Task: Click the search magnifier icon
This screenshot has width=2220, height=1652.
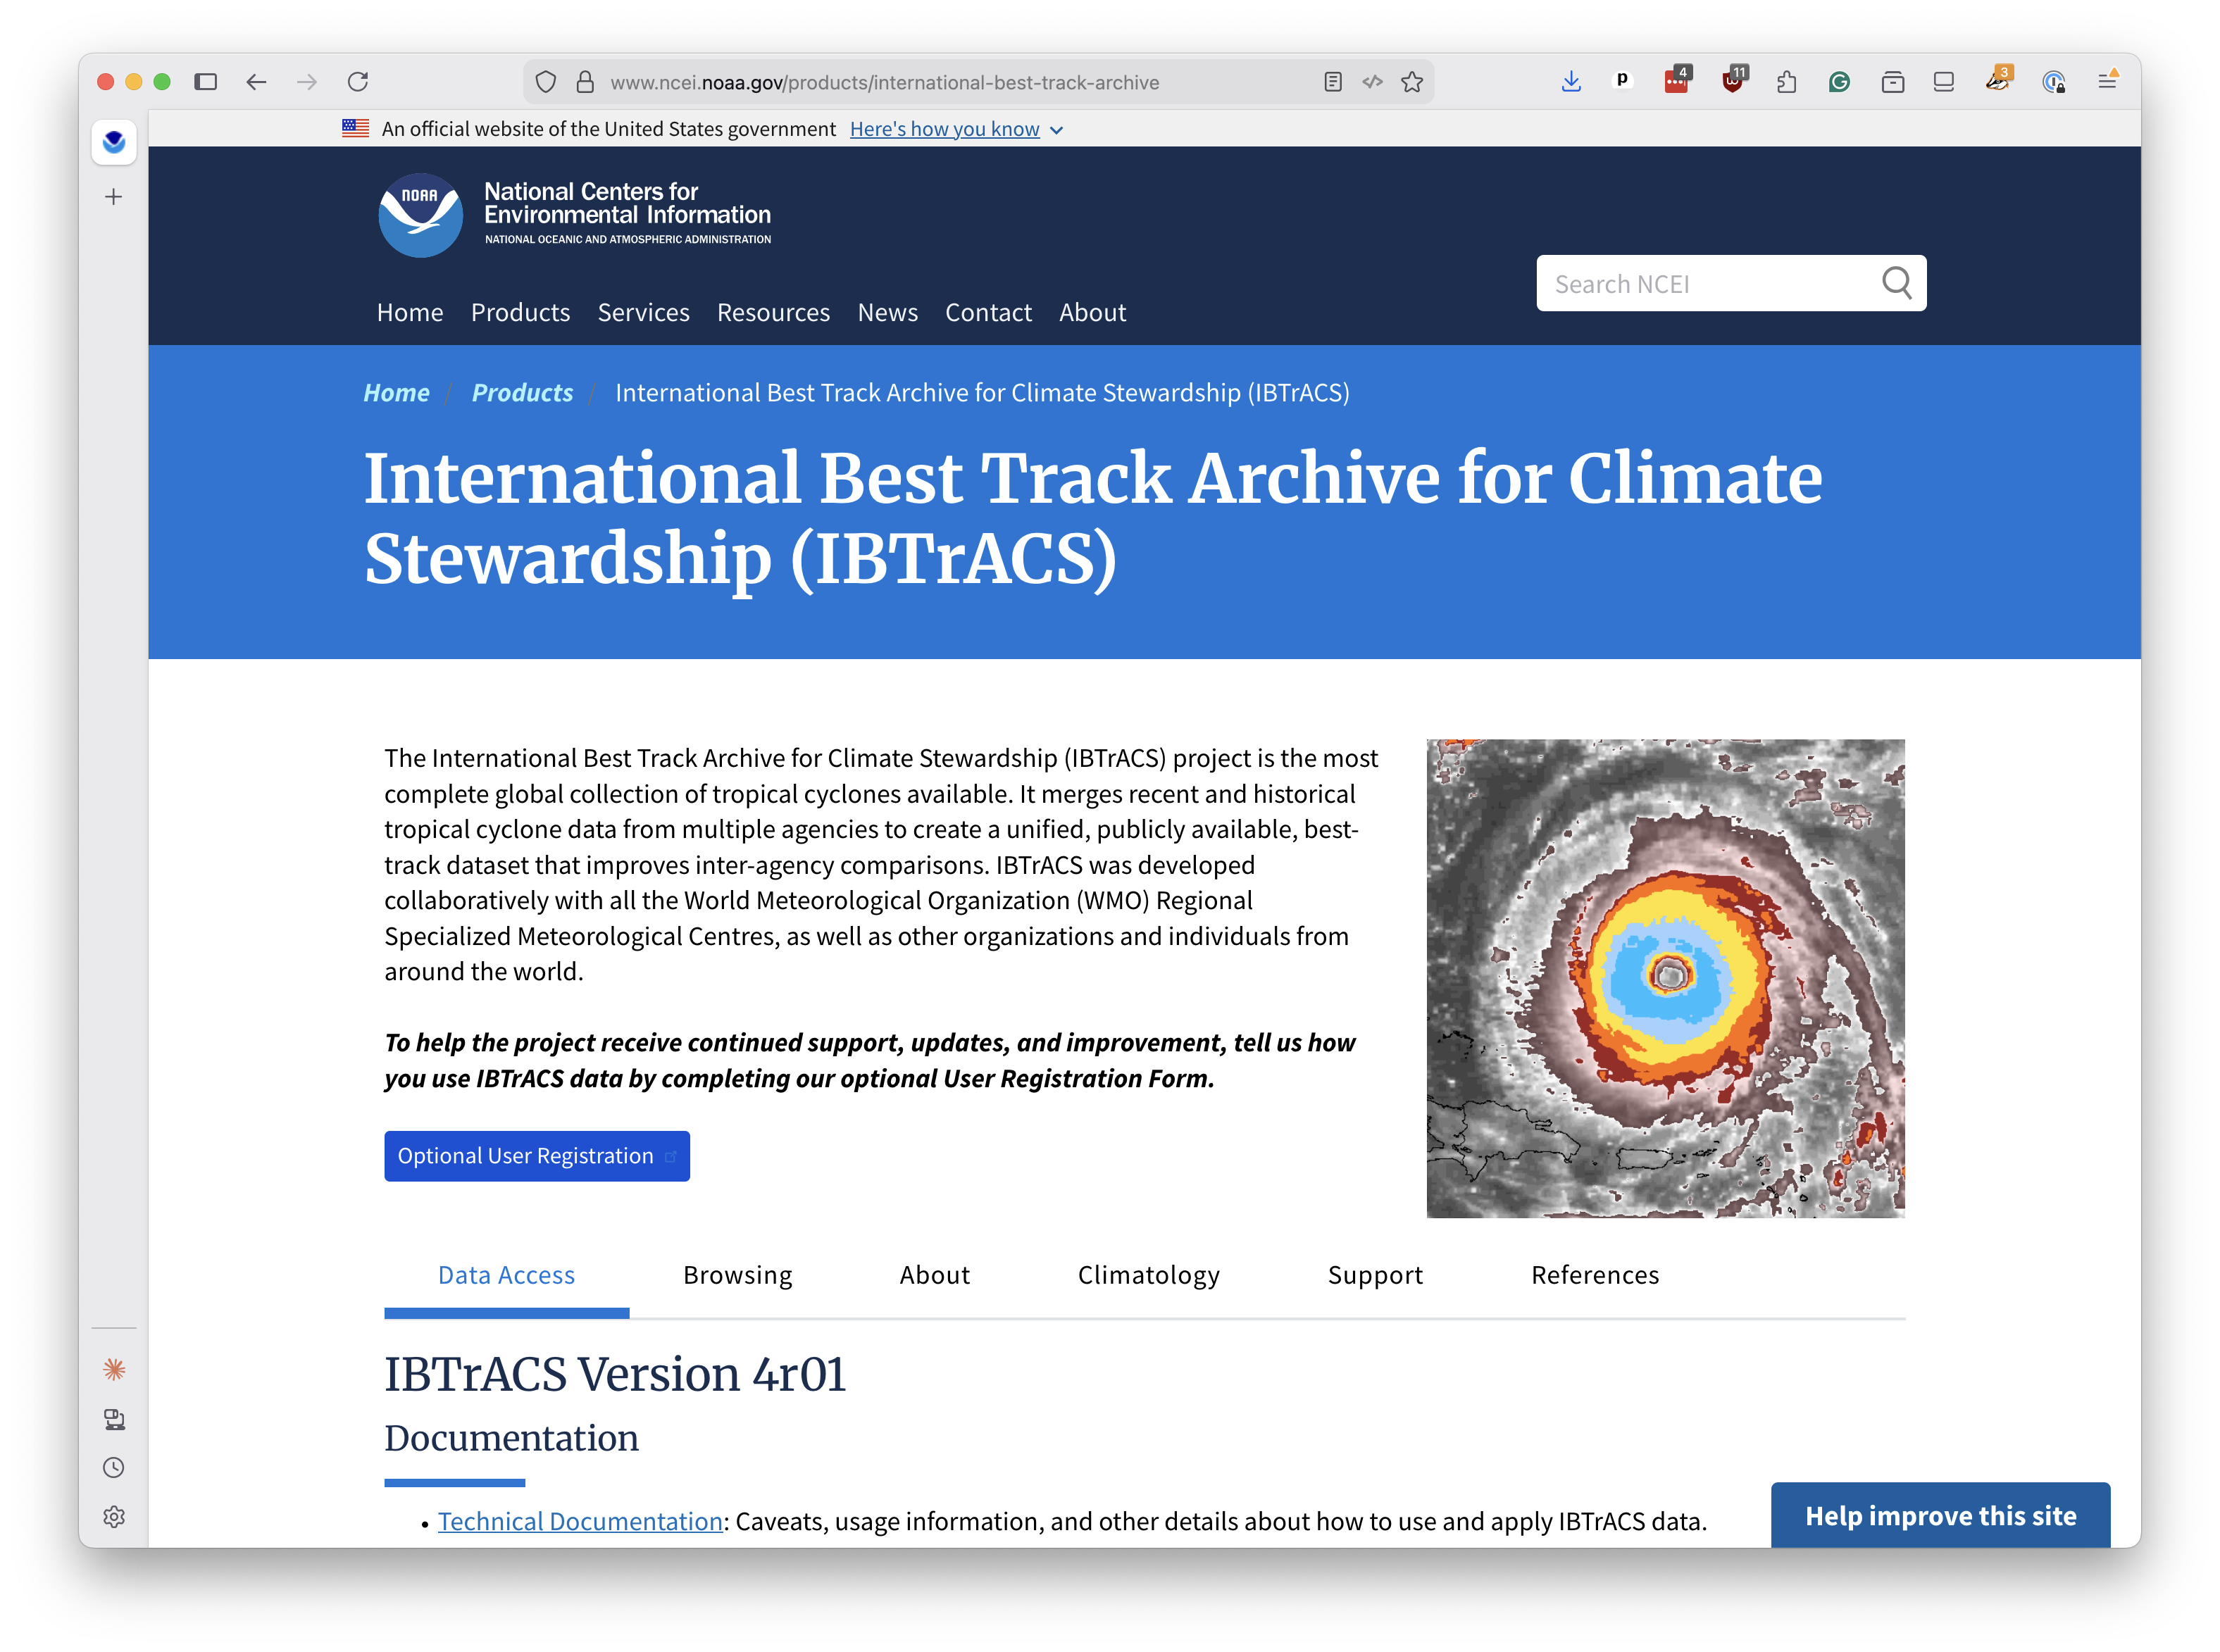Action: 1896,283
